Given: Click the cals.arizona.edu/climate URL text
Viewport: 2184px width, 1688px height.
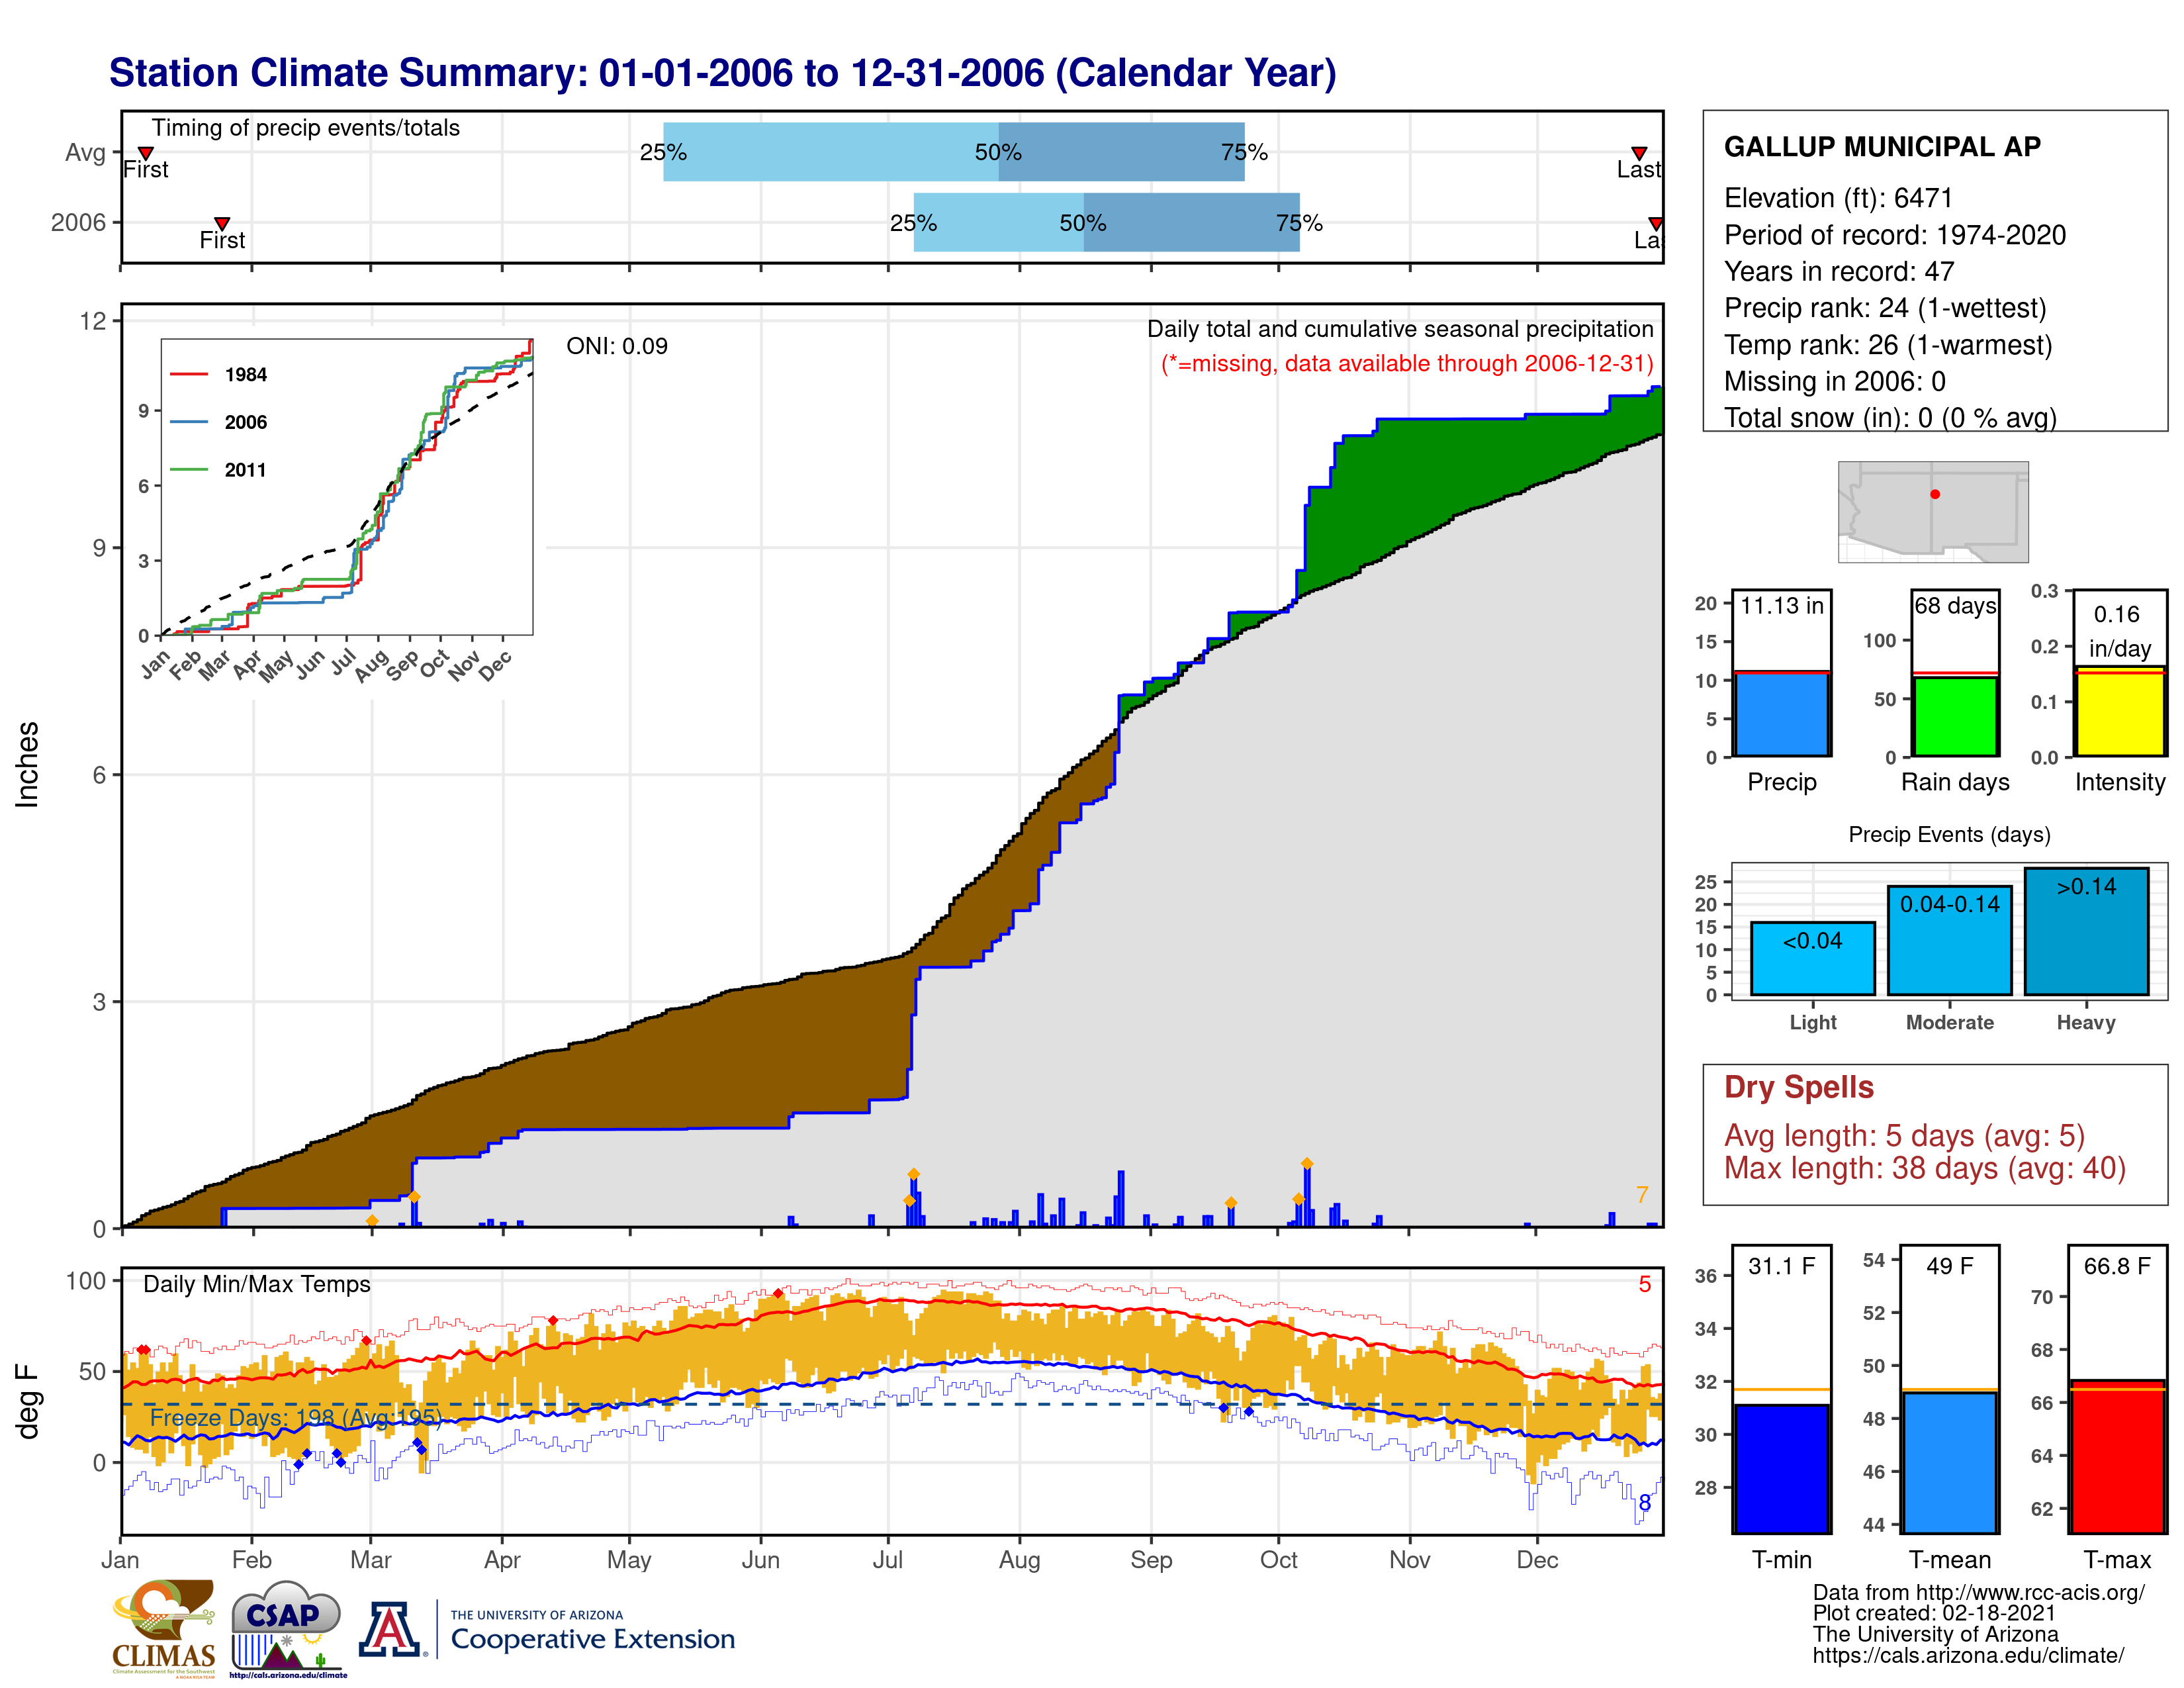Looking at the screenshot, I should pyautogui.click(x=1967, y=1656).
